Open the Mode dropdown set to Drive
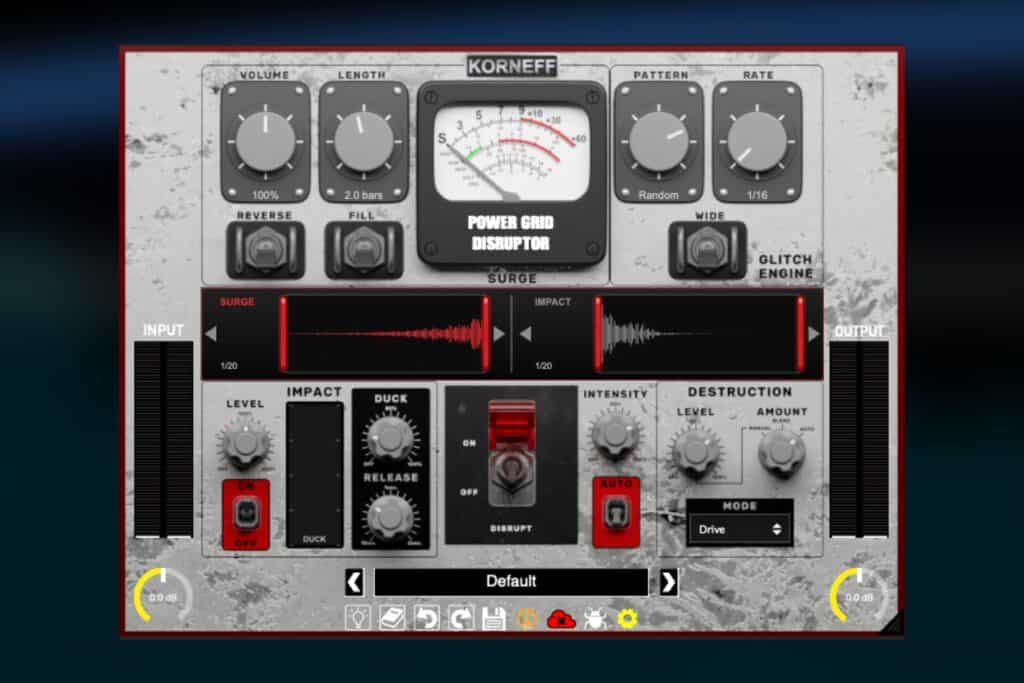1024x683 pixels. 740,529
